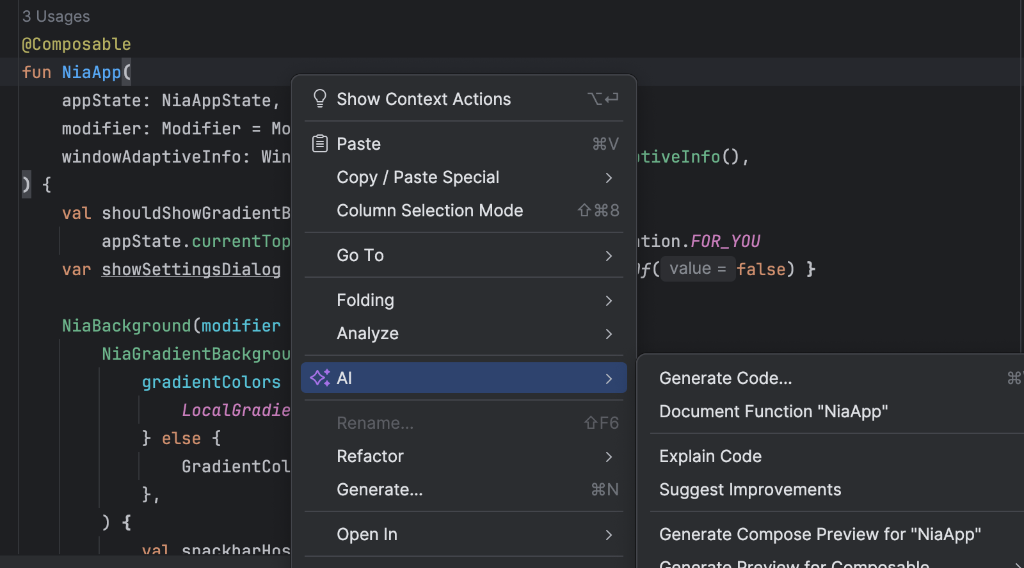Choose Document Function "NiaApp"
1024x568 pixels.
(x=773, y=411)
